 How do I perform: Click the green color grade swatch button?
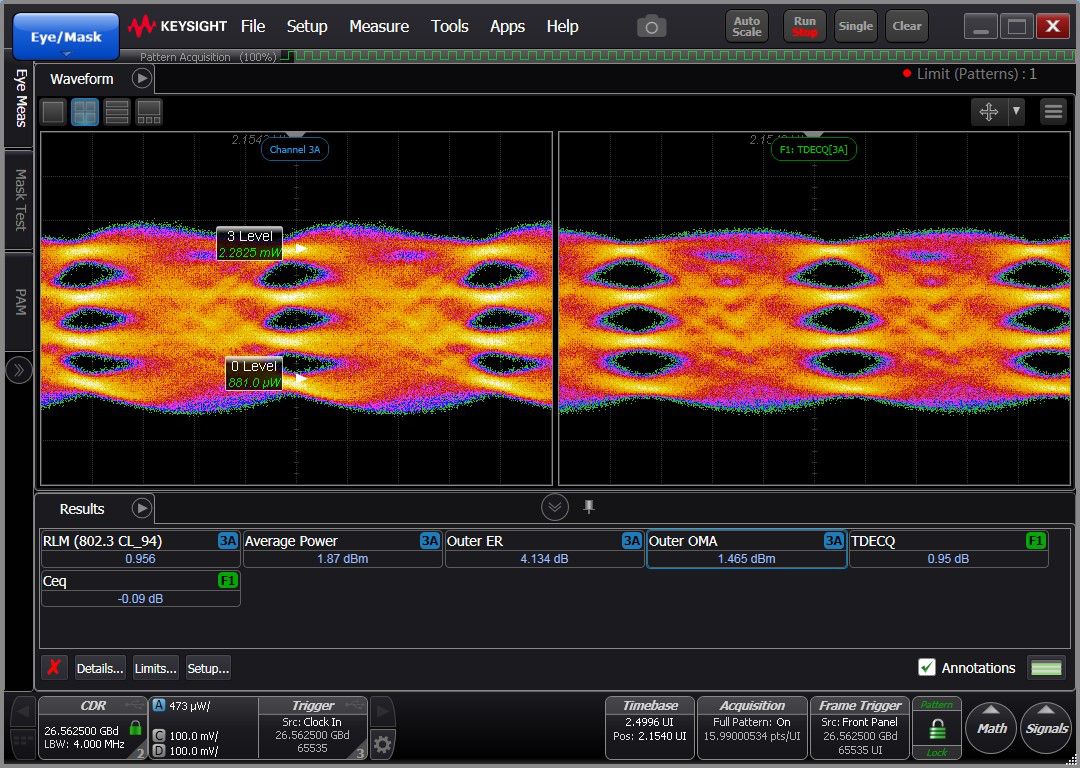click(x=1046, y=668)
